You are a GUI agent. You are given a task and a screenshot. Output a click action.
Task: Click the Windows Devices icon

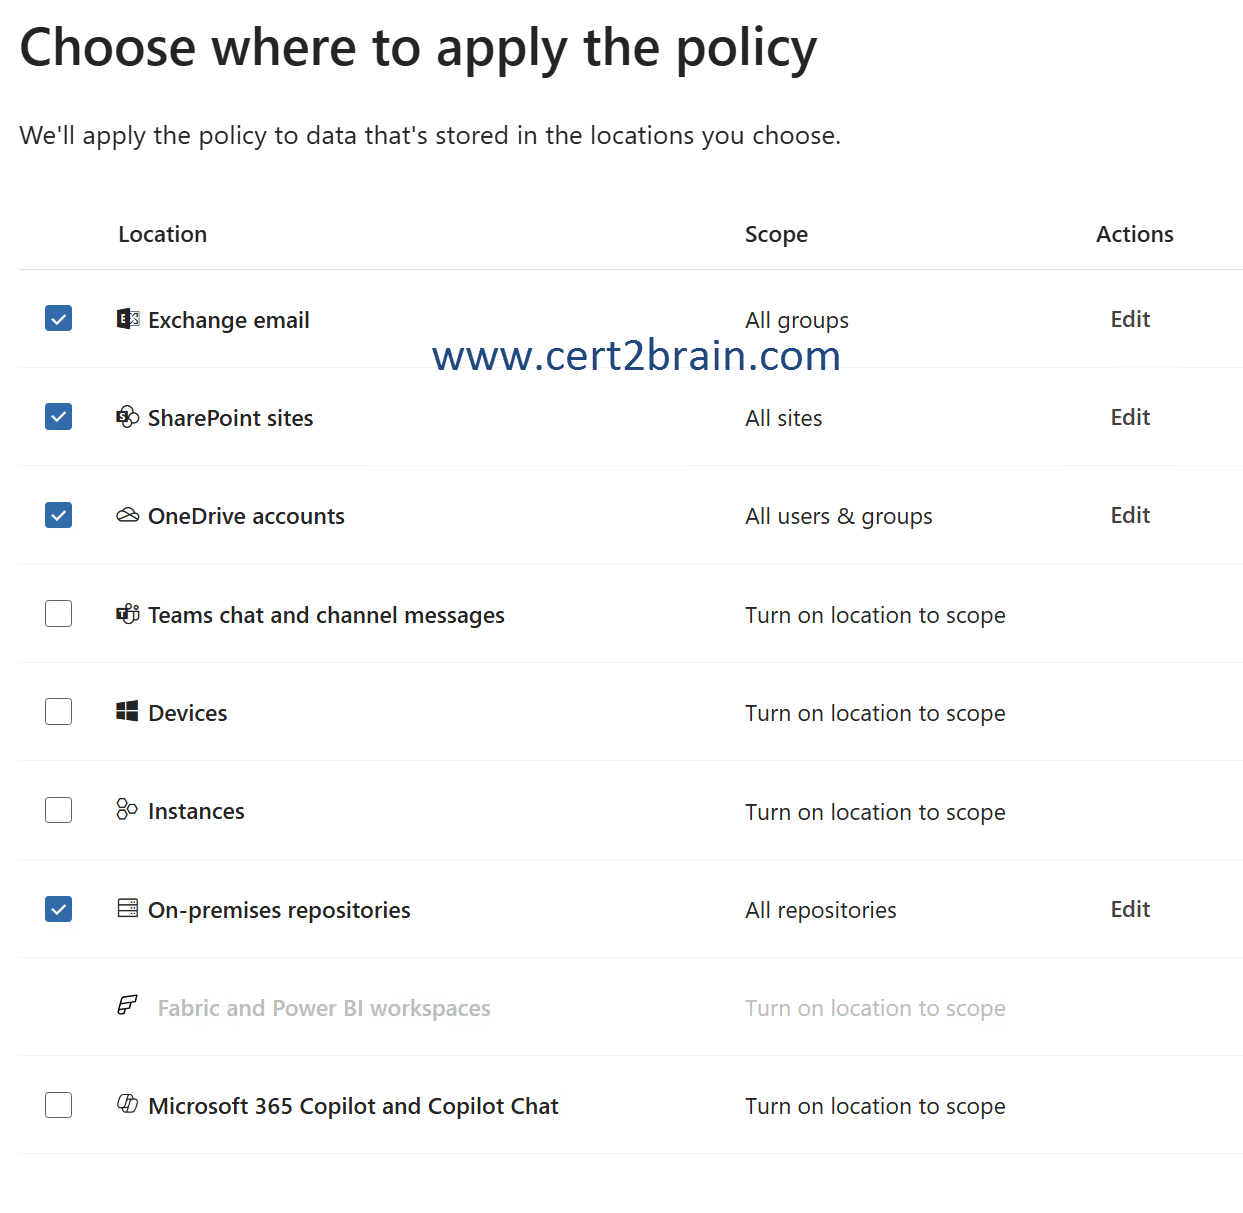(127, 712)
